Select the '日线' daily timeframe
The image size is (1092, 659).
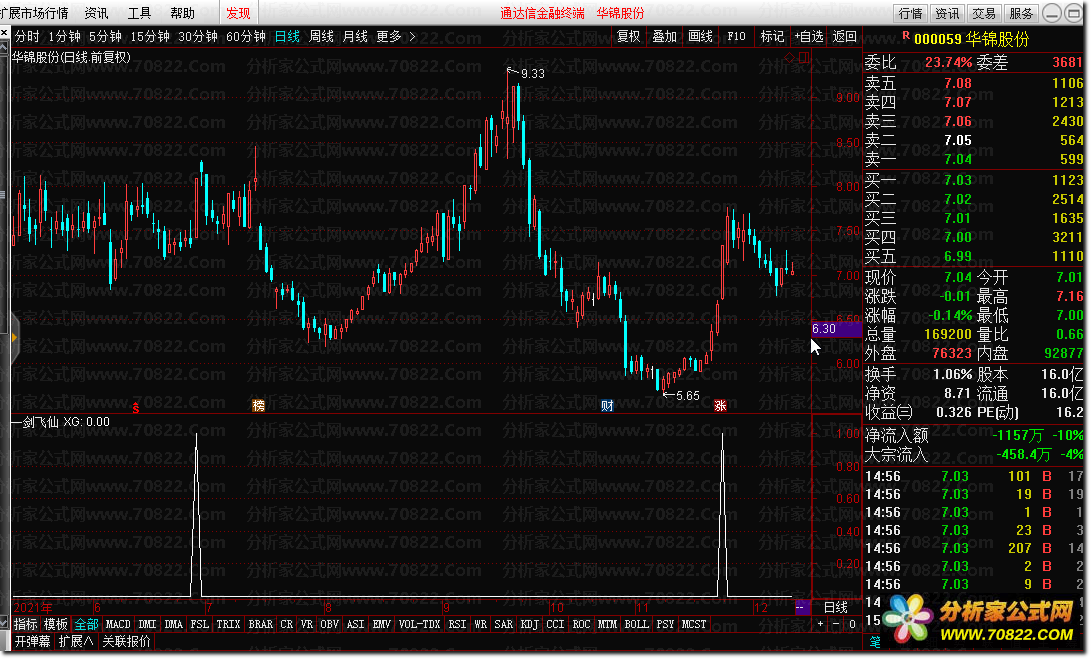pos(287,36)
